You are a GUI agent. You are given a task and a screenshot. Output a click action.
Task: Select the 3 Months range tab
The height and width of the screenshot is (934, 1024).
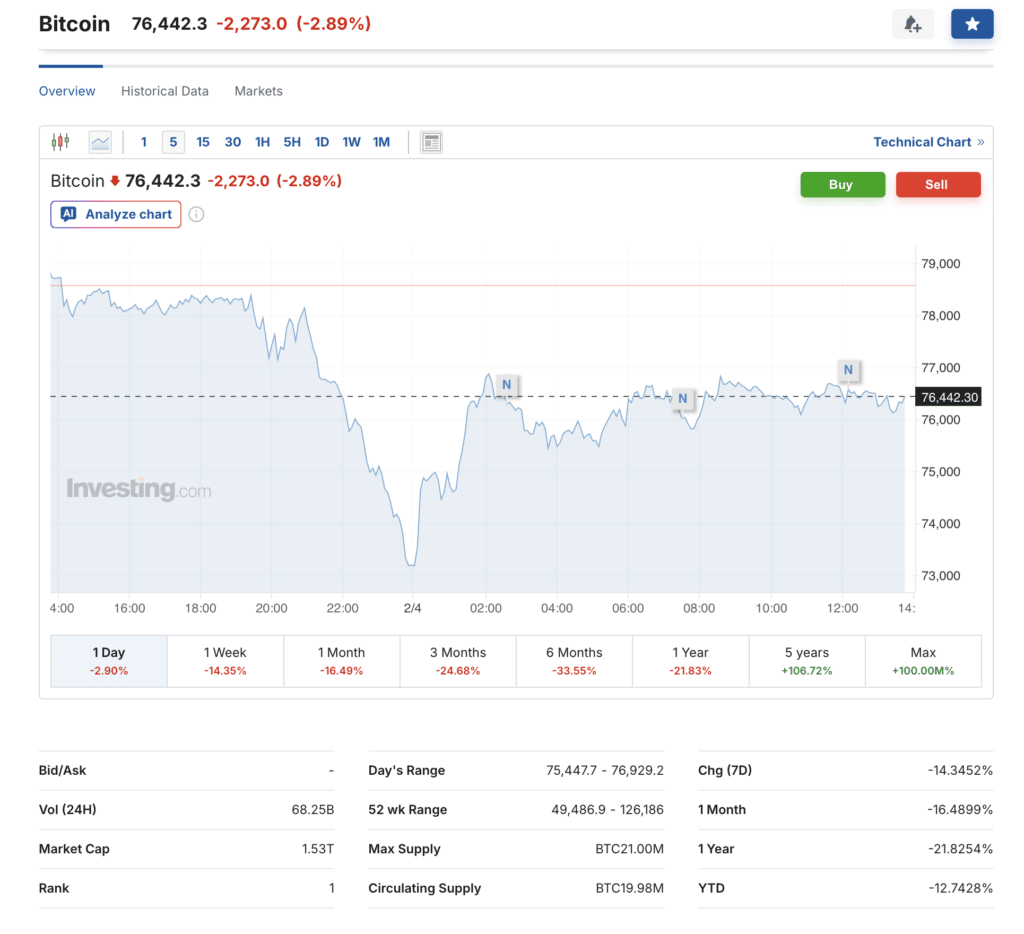pyautogui.click(x=458, y=661)
